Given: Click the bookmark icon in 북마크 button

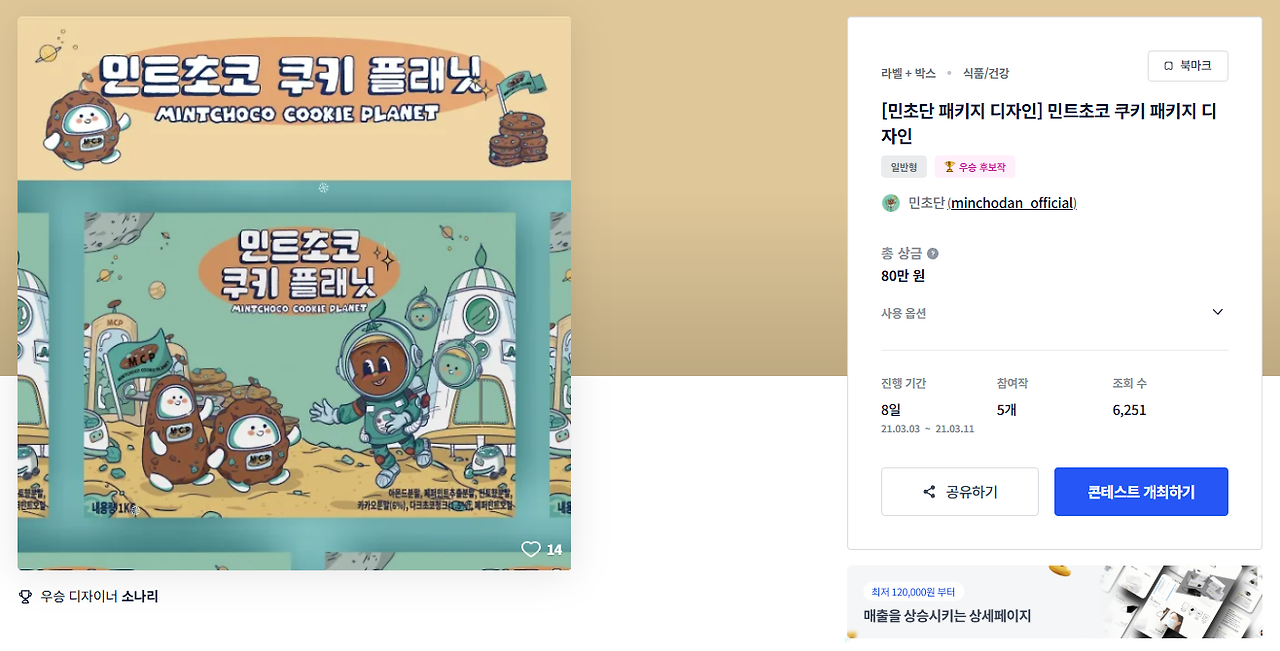Looking at the screenshot, I should coord(1168,66).
